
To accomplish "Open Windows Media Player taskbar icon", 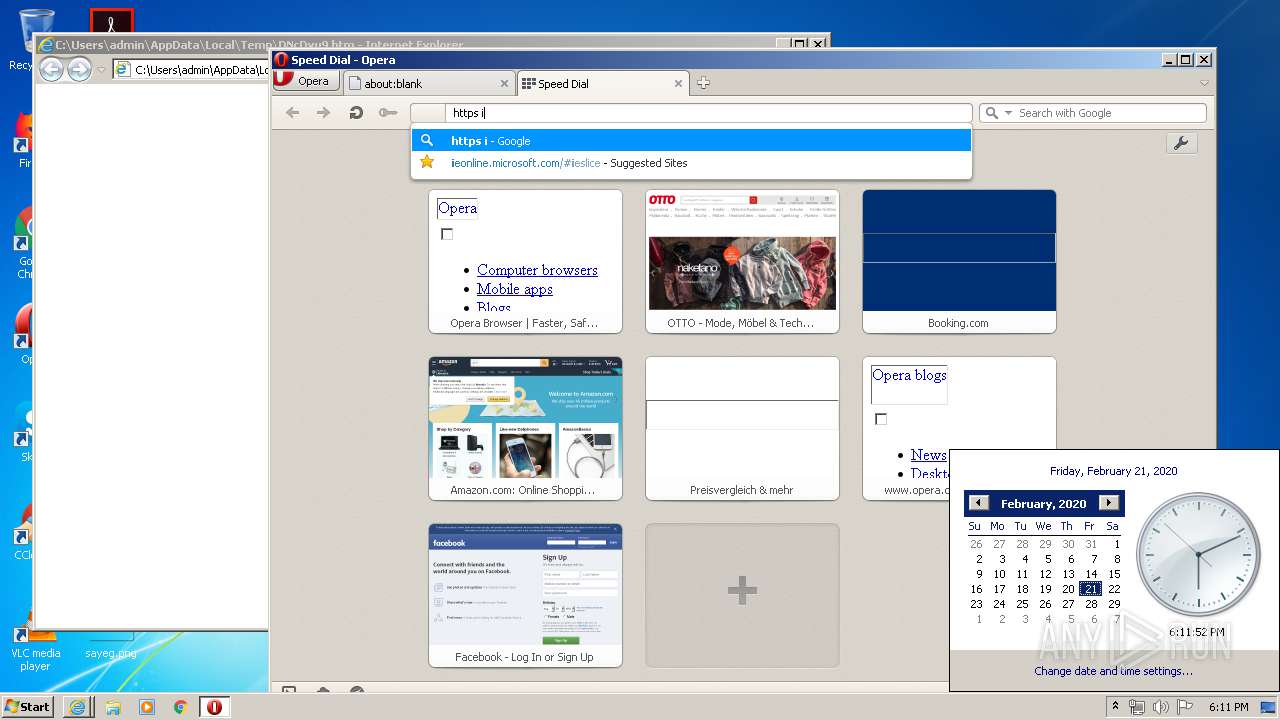I will [147, 707].
